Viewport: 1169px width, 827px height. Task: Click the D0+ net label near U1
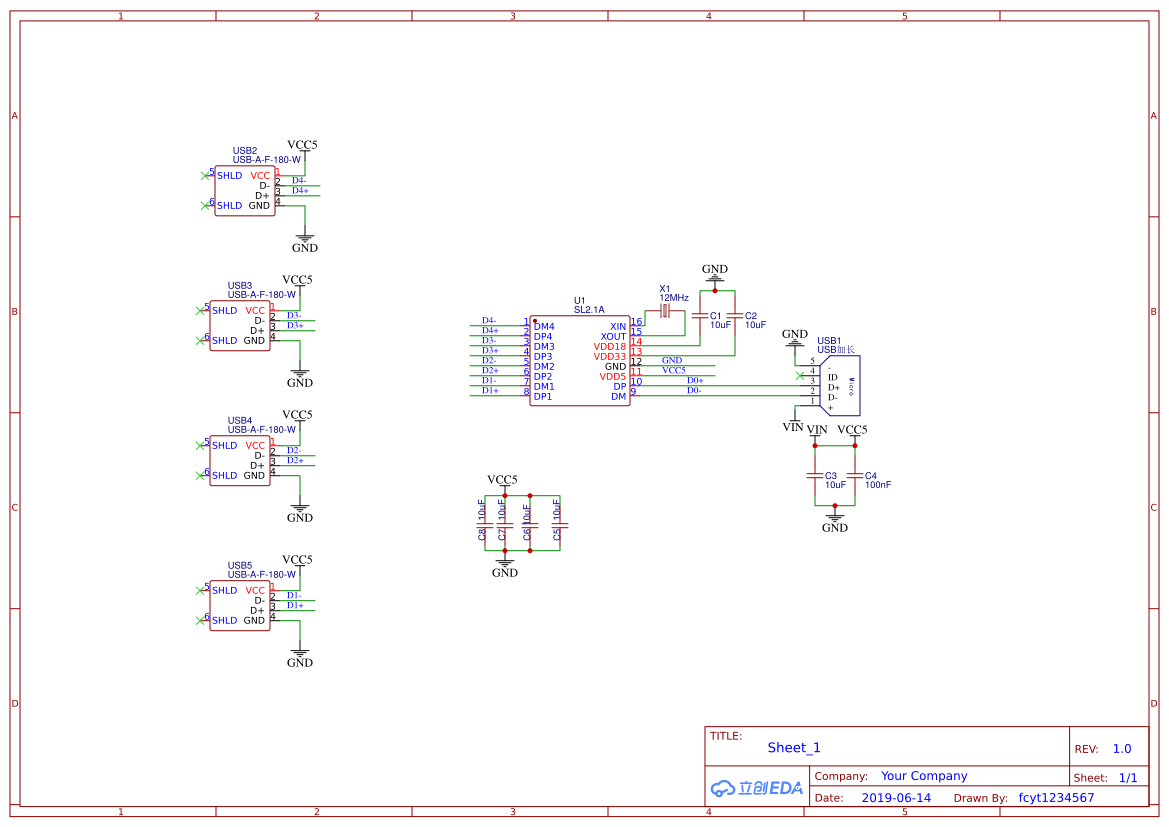pos(695,380)
